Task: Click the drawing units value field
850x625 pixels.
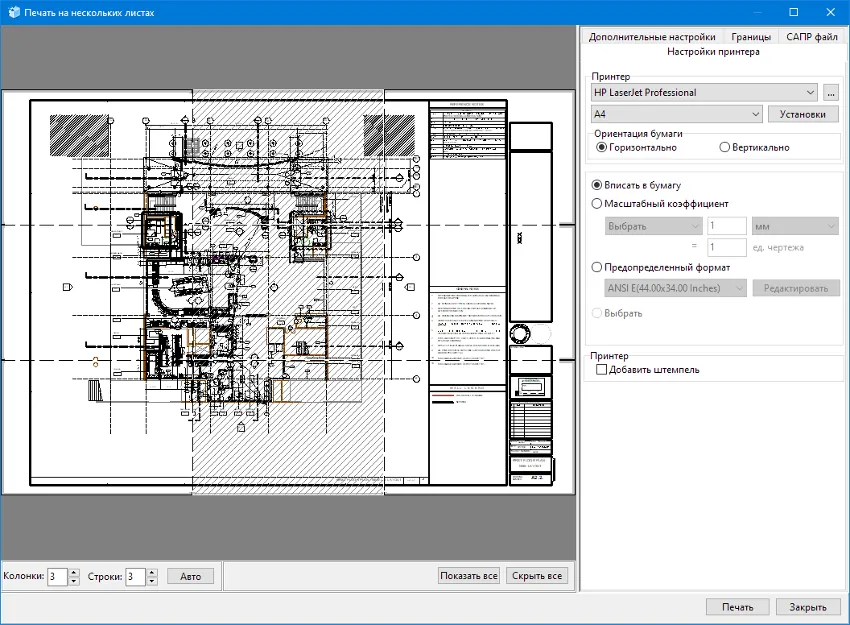Action: pos(727,247)
